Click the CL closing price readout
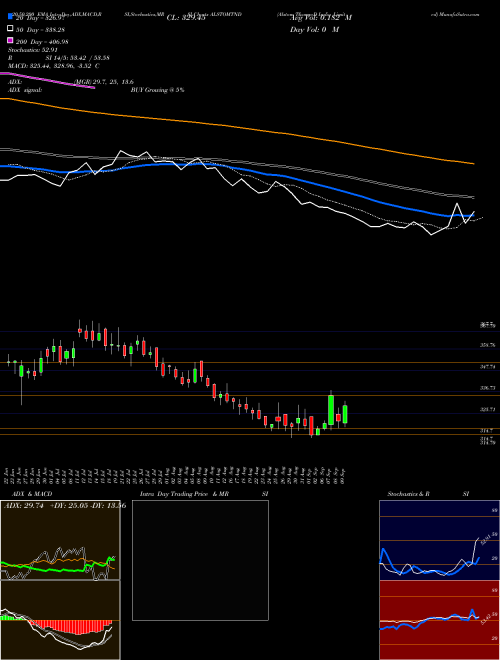The image size is (500, 660). pyautogui.click(x=186, y=17)
